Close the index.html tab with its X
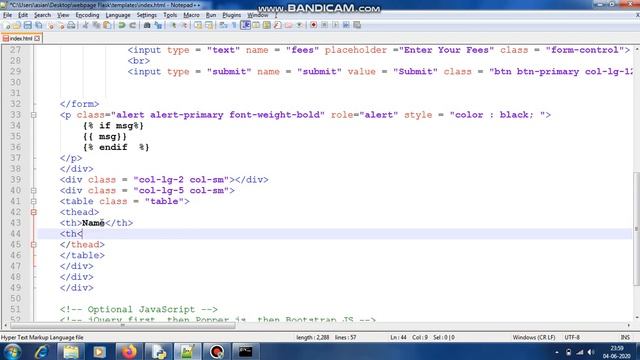This screenshot has height=360, width=640. pos(37,38)
